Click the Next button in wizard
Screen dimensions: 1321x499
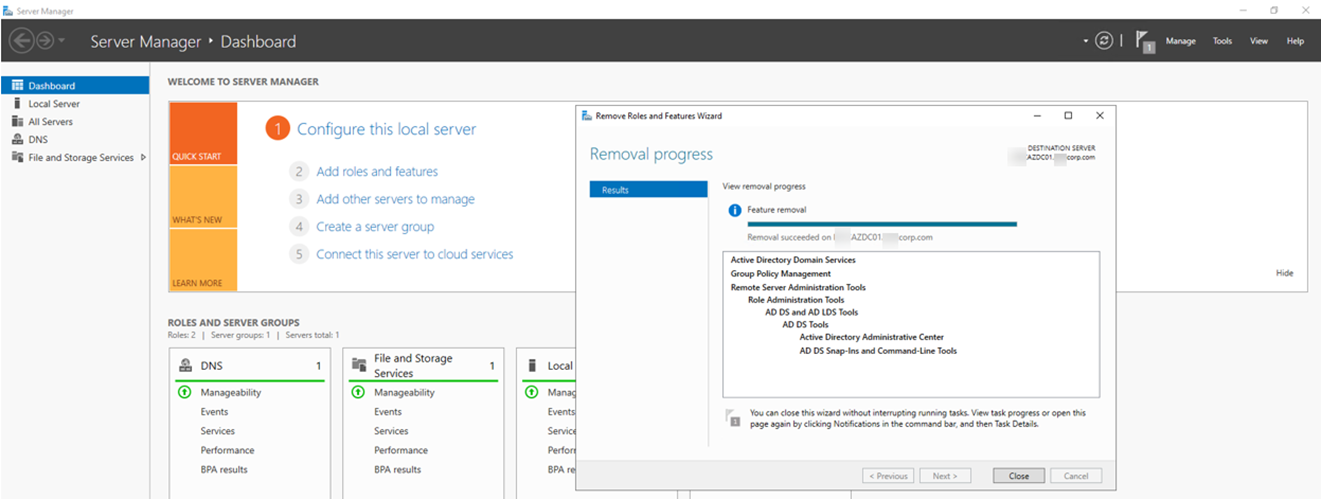tap(945, 476)
